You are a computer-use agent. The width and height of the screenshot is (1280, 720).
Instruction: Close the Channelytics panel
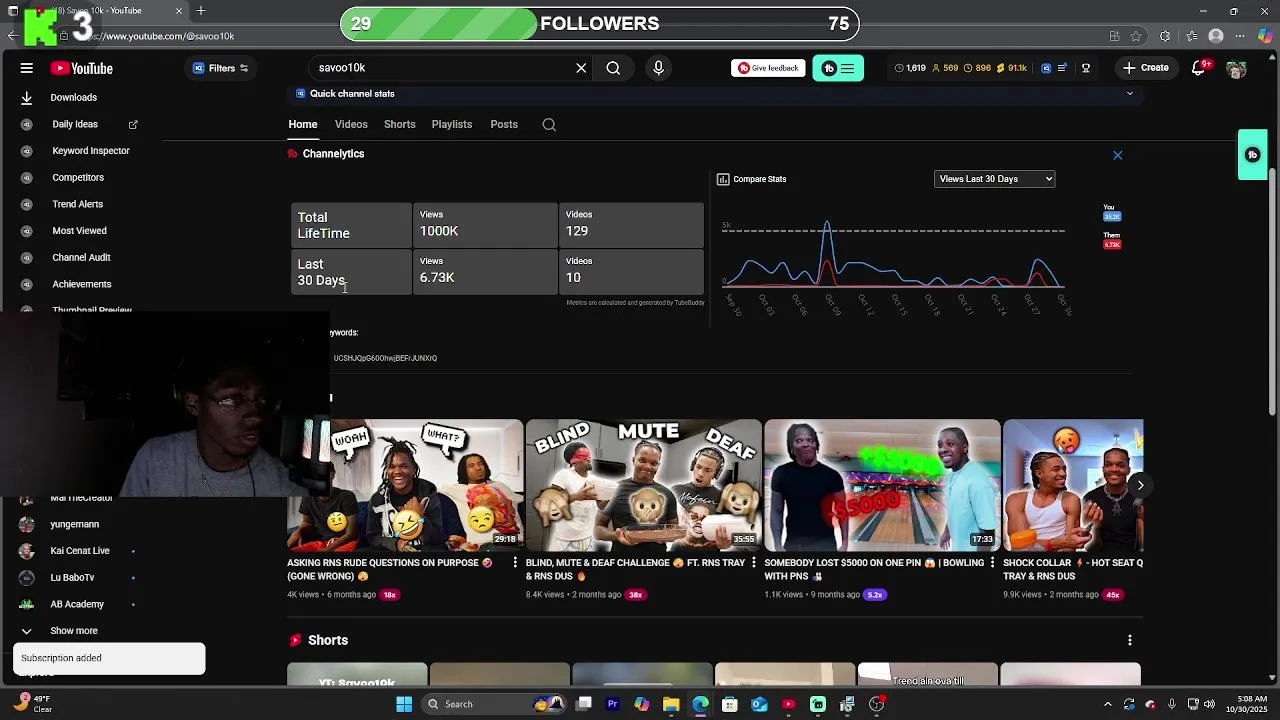[x=1118, y=155]
